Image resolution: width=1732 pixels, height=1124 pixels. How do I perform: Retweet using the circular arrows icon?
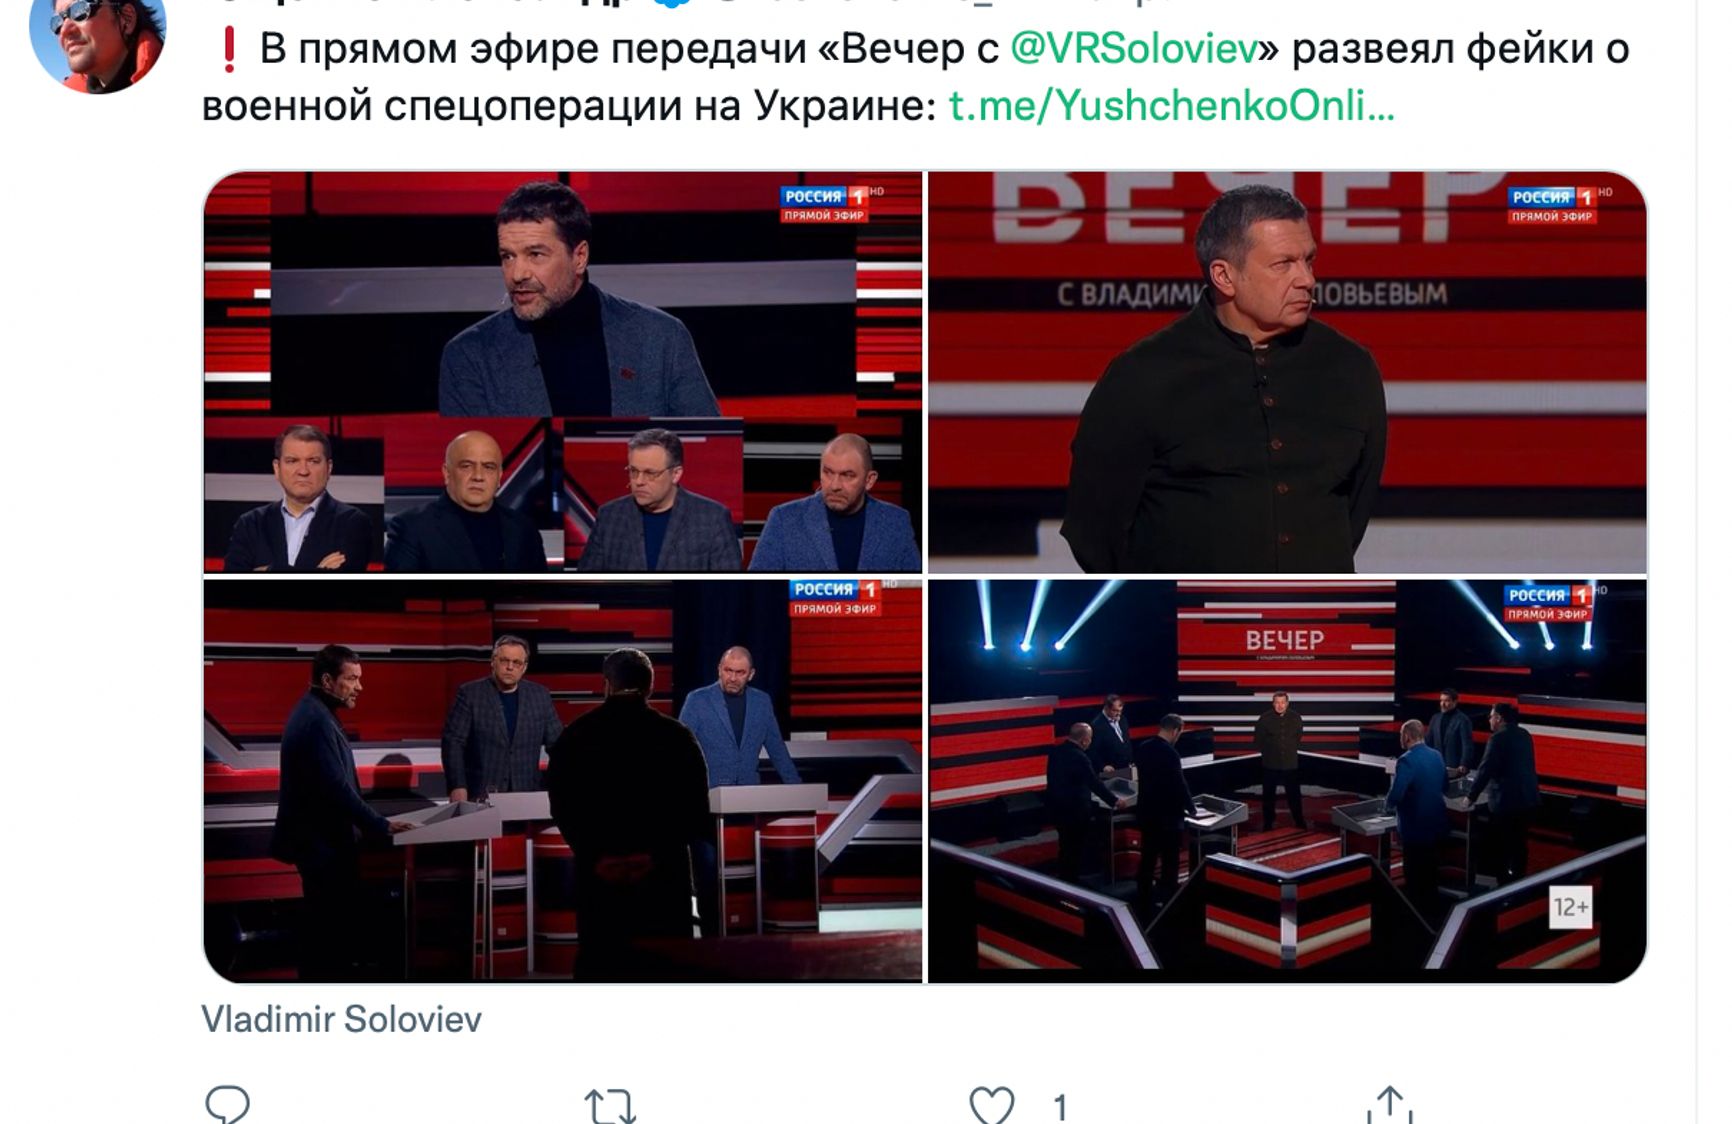(x=610, y=1106)
